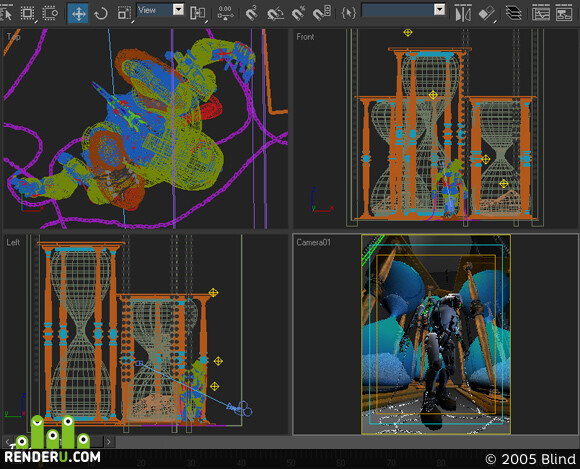Open the Rectangular Selection Region flyout
The height and width of the screenshot is (469, 580).
27,14
